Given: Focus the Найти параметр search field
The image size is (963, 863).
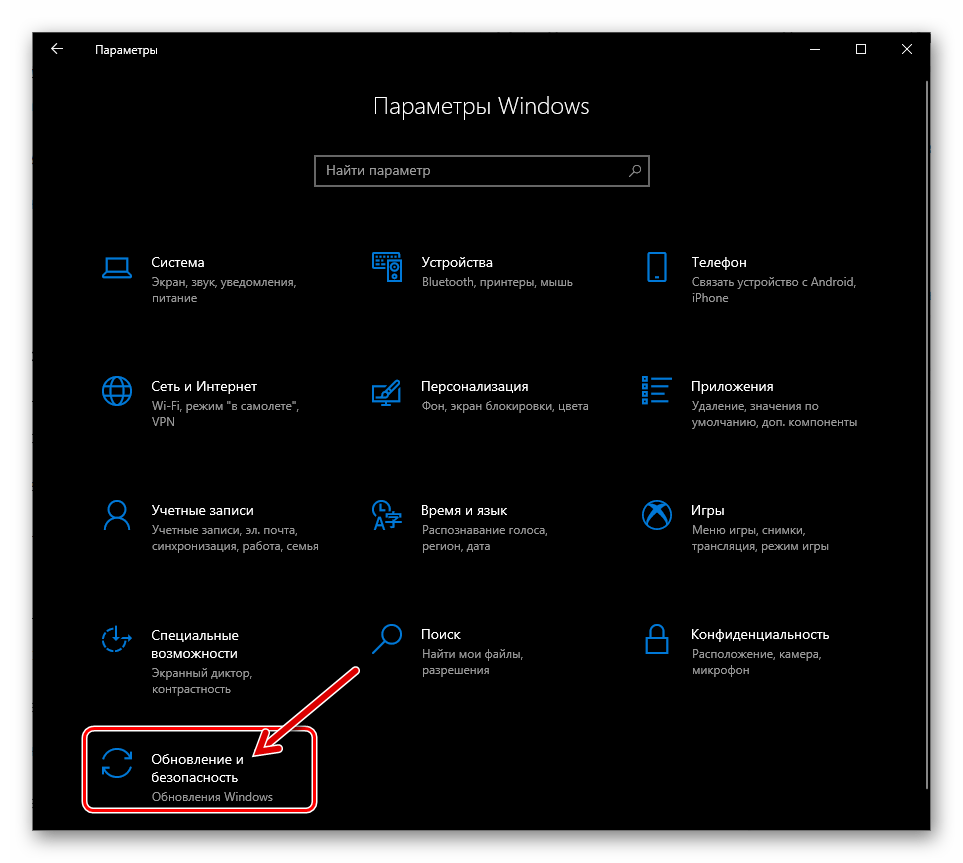Looking at the screenshot, I should coord(482,171).
